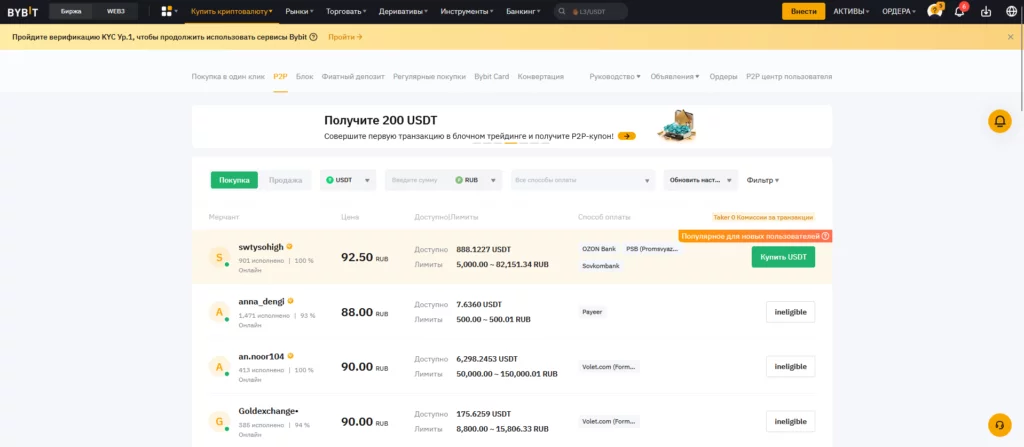Click ineligible button for an.noor104

[x=790, y=367]
